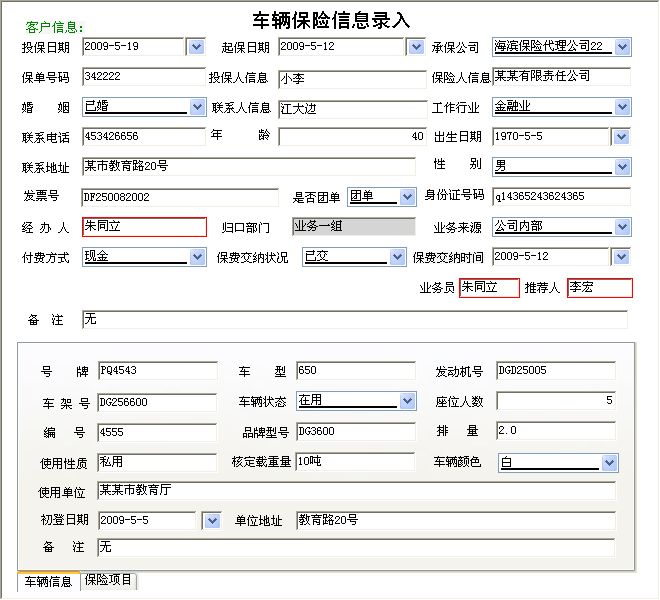This screenshot has width=660, height=600.
Task: Click the 联系地址 address field
Action: (x=248, y=166)
